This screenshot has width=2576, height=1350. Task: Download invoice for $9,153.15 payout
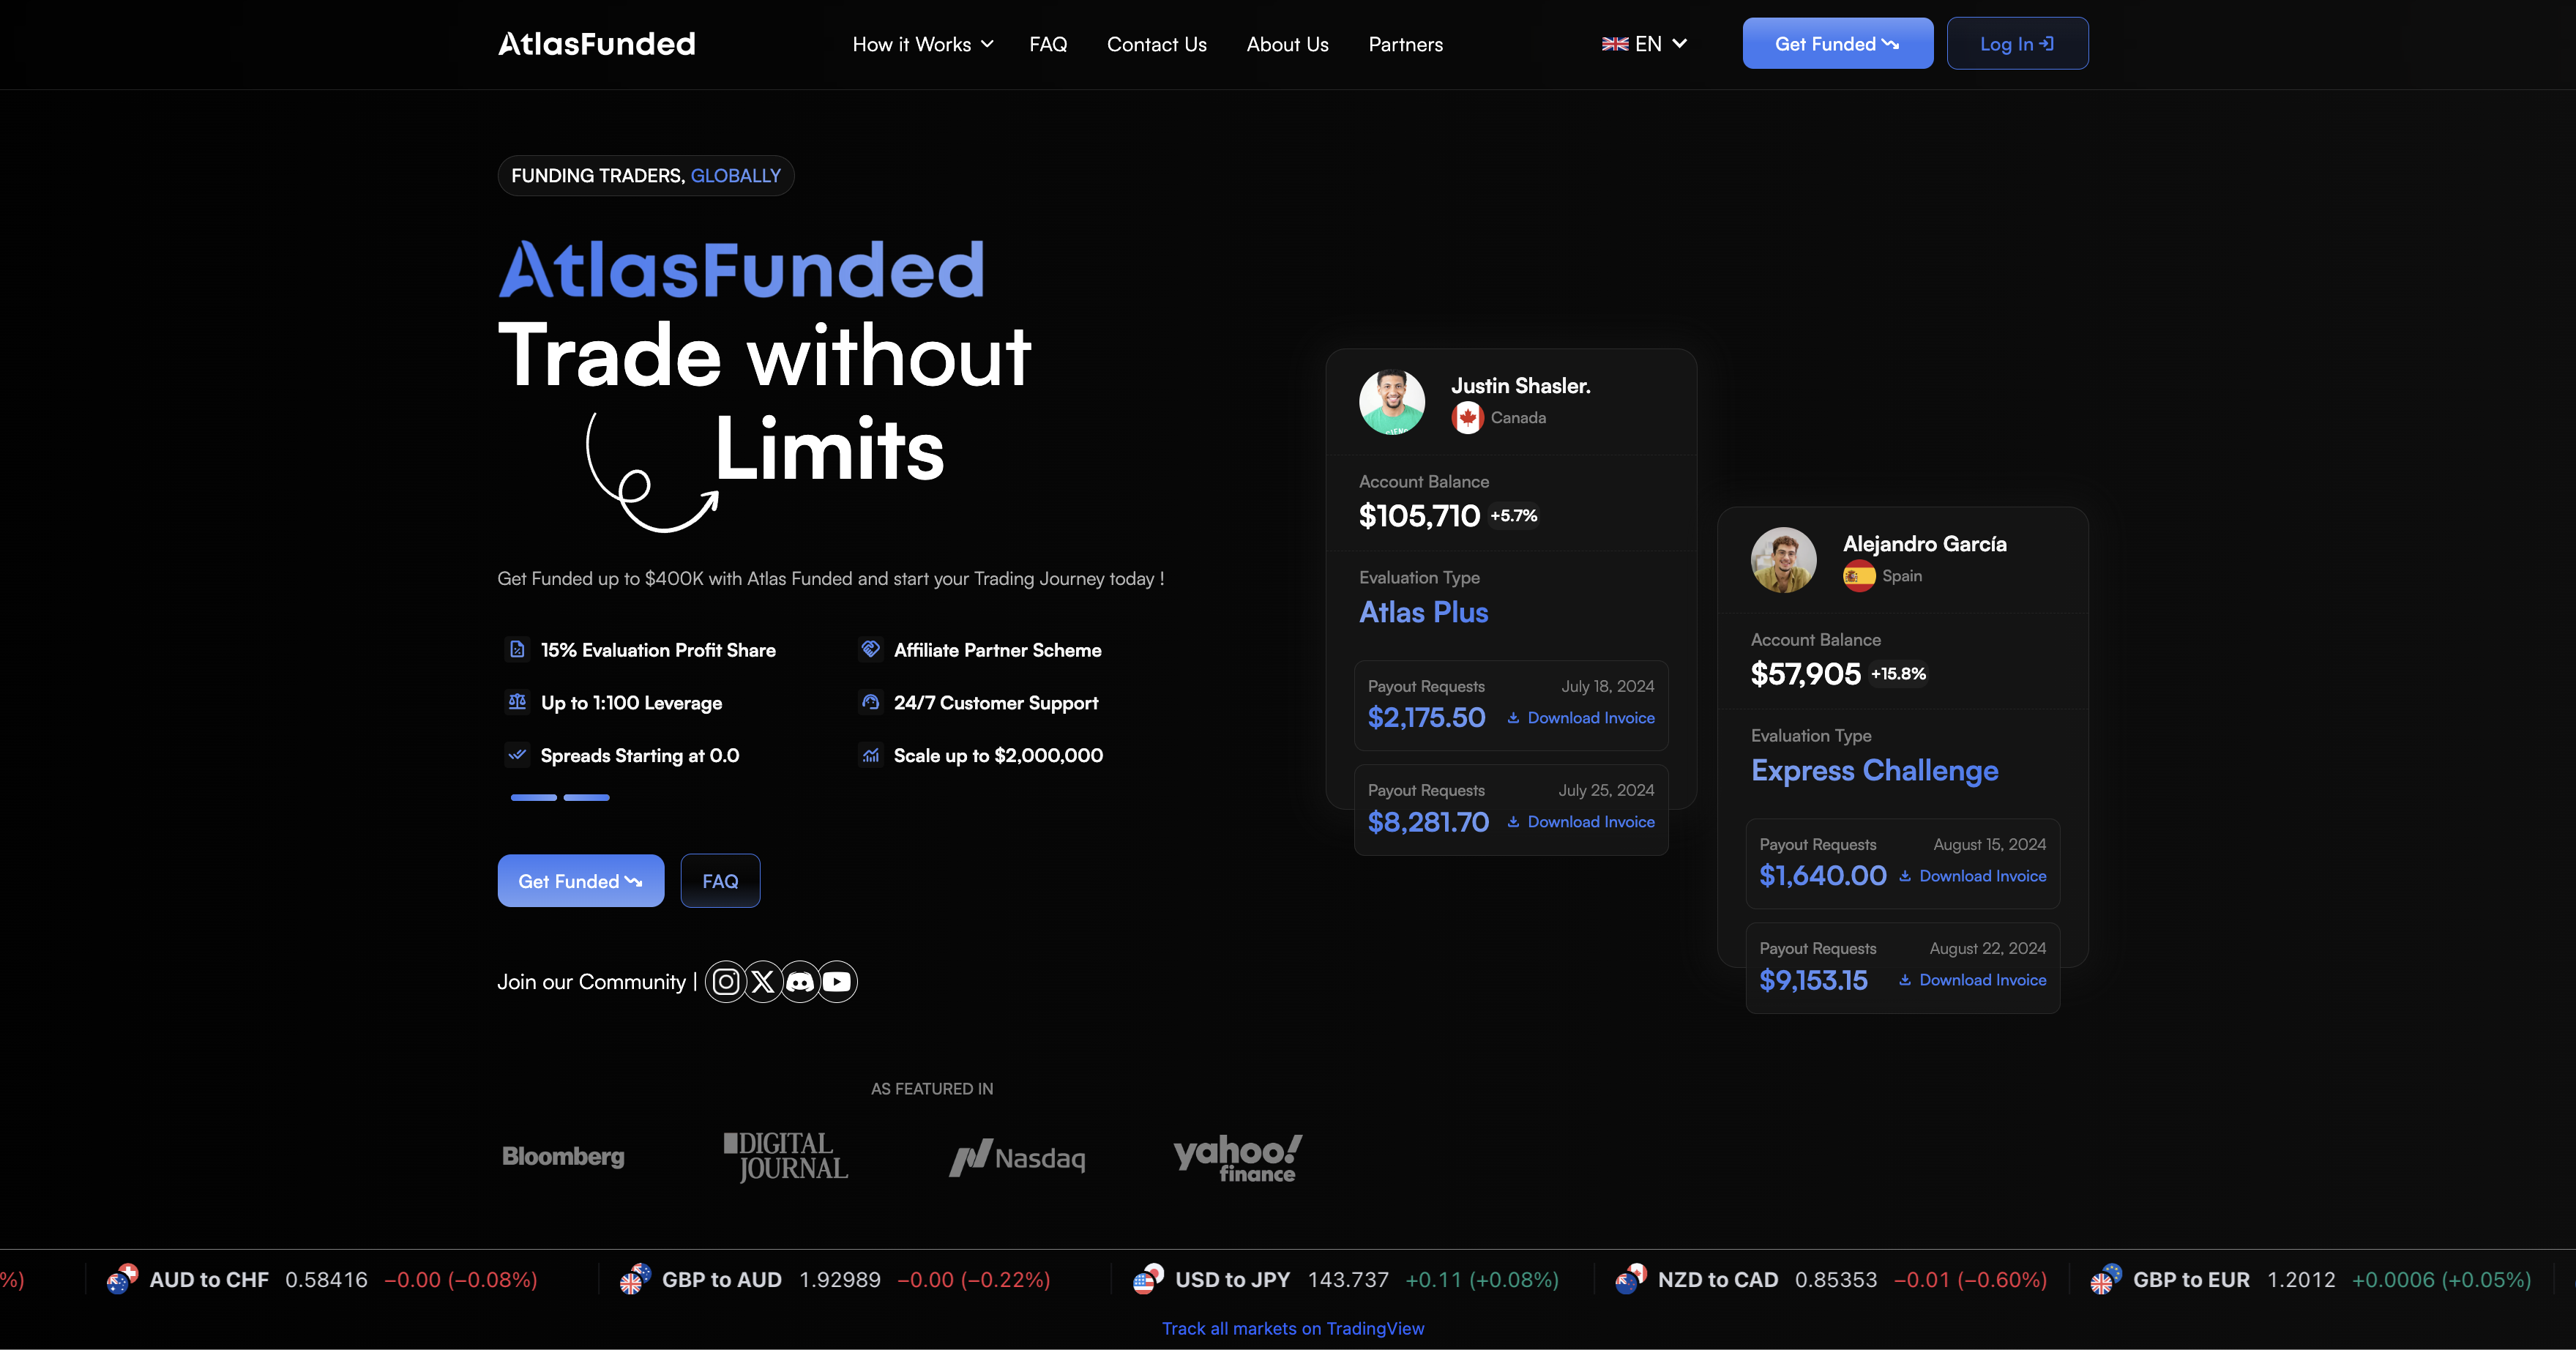click(1972, 980)
